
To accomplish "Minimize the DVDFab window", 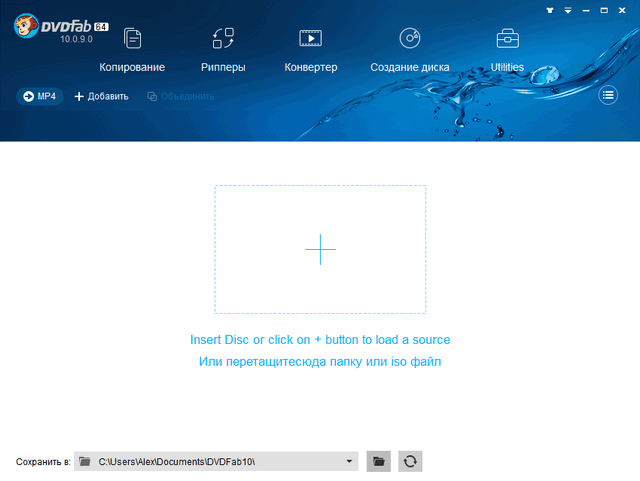I will click(x=586, y=11).
